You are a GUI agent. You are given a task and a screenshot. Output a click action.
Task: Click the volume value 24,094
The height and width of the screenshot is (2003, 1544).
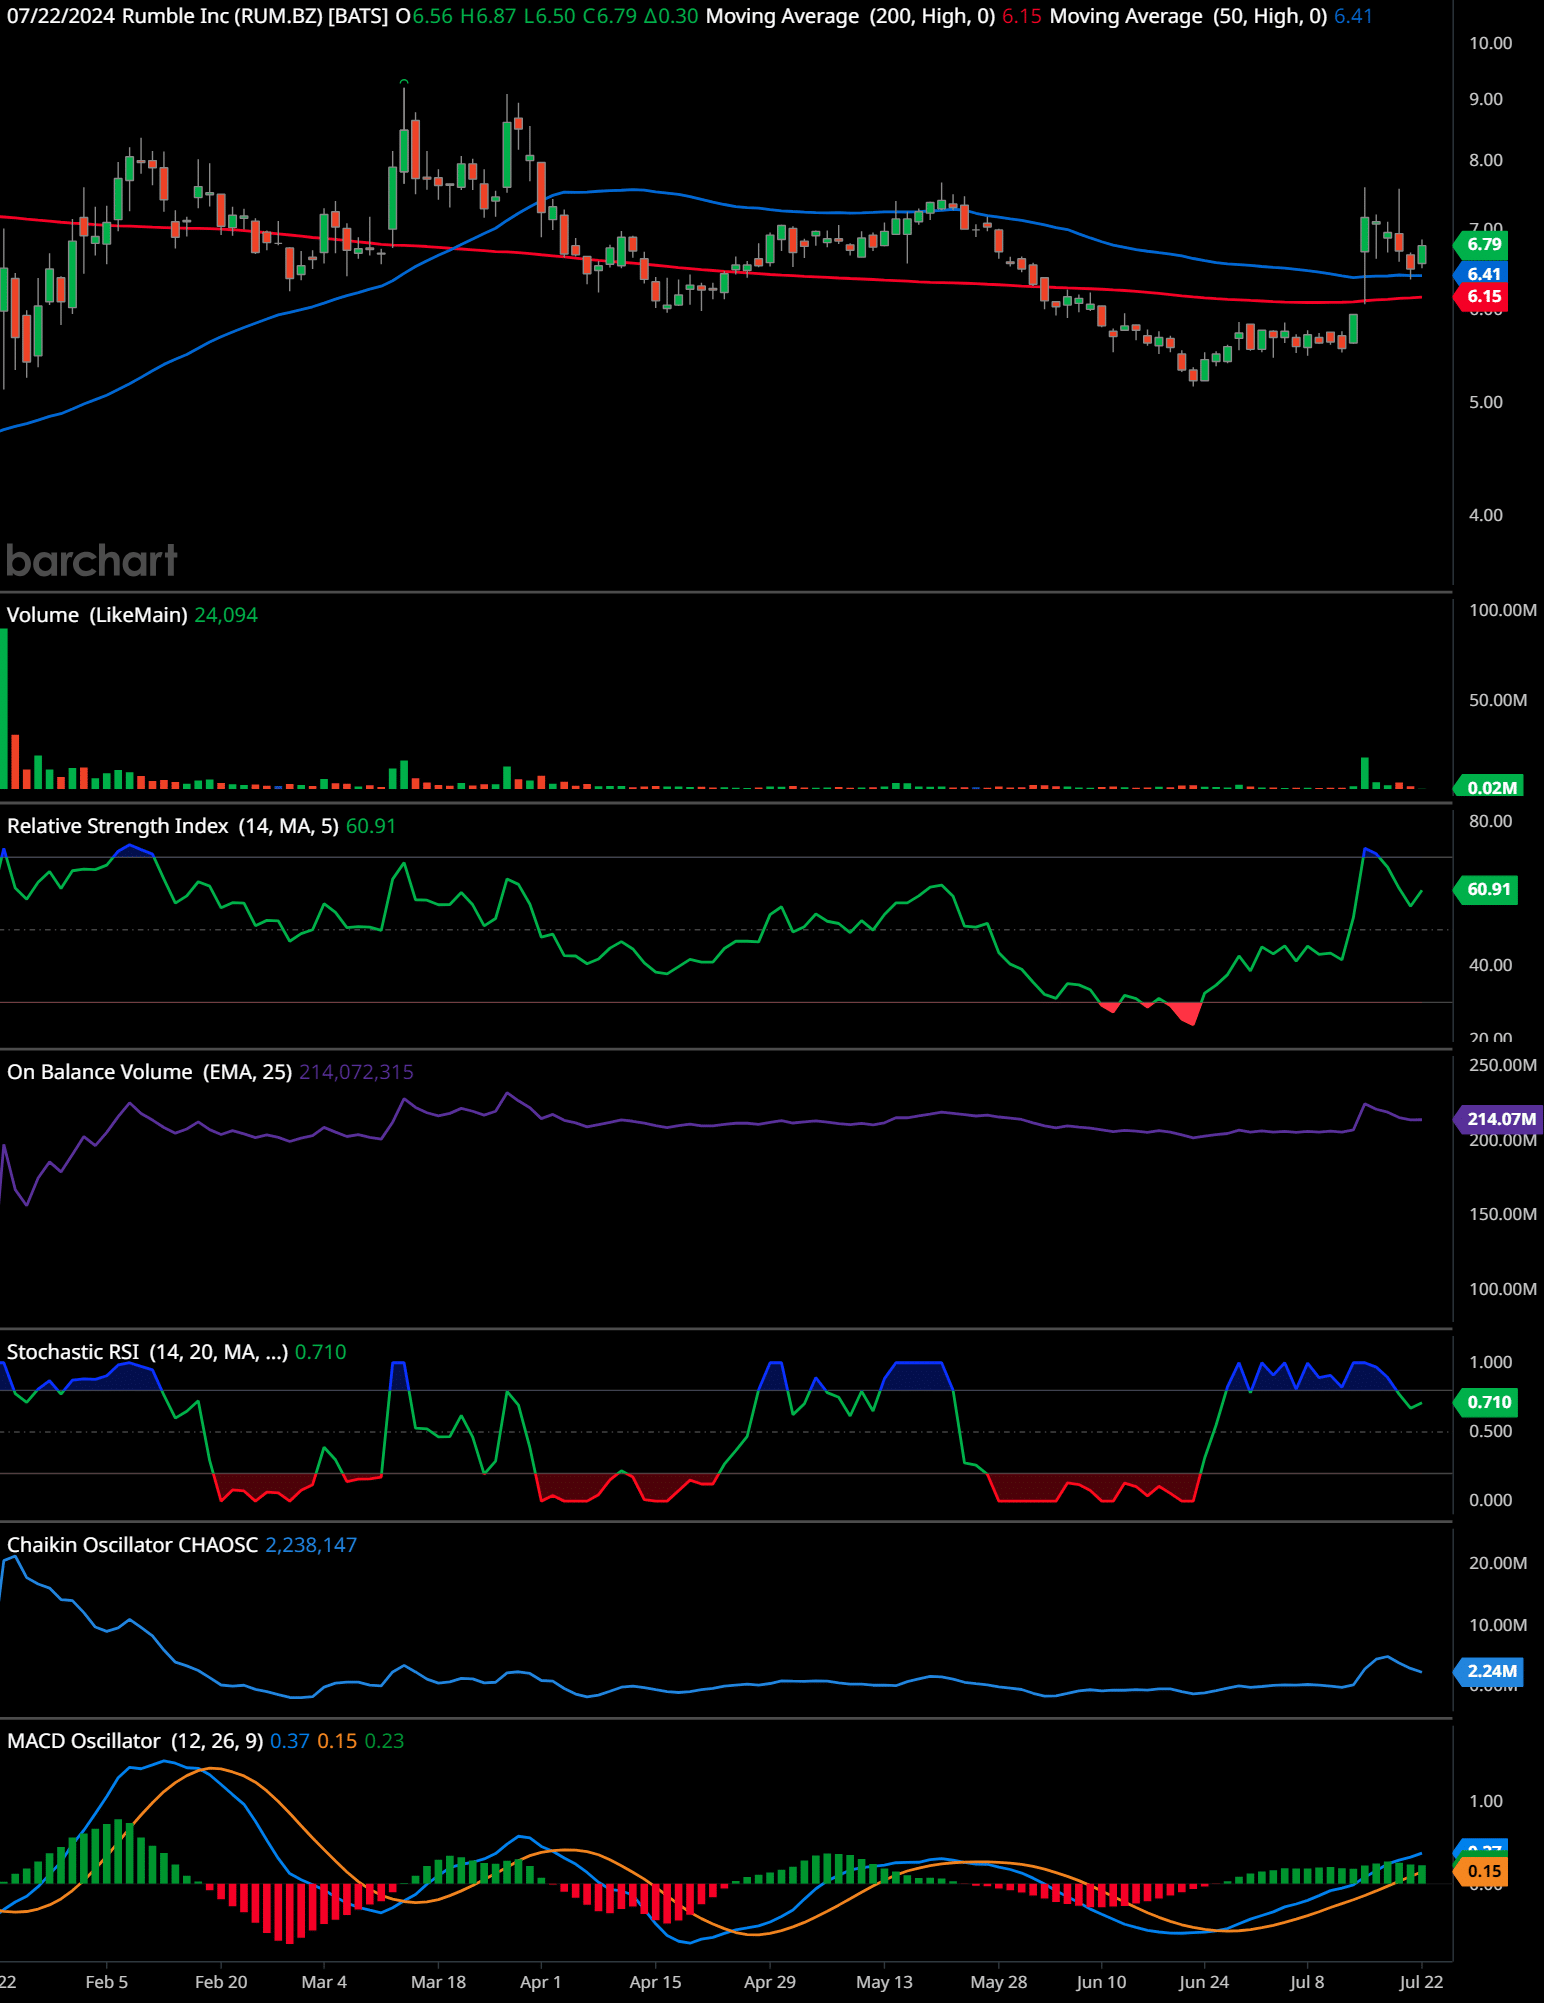click(226, 615)
